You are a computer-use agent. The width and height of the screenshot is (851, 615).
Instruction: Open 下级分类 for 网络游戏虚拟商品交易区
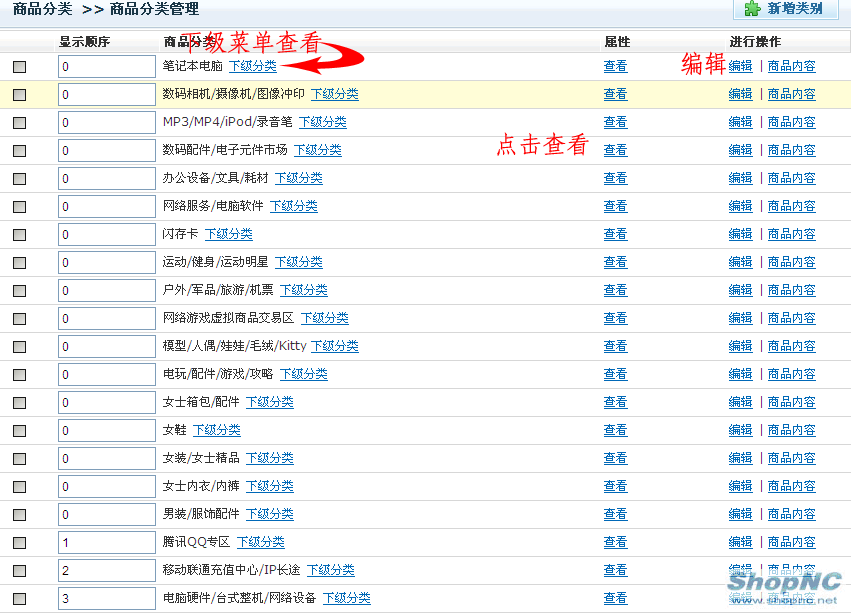[x=325, y=318]
